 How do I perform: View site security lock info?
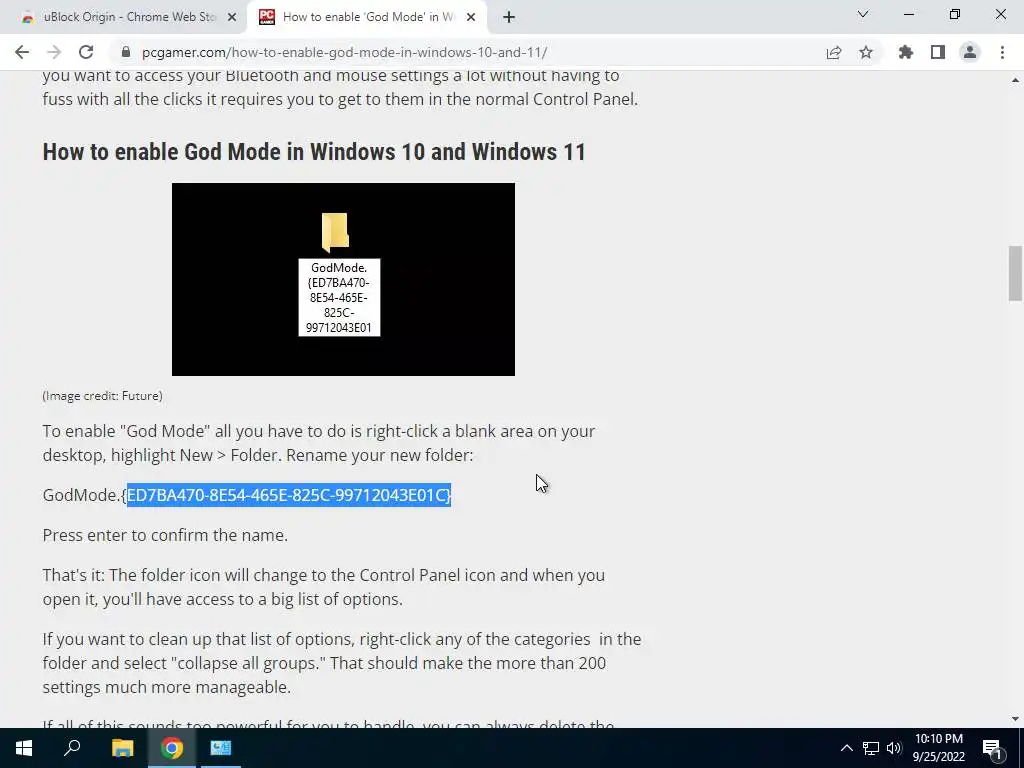click(x=126, y=52)
